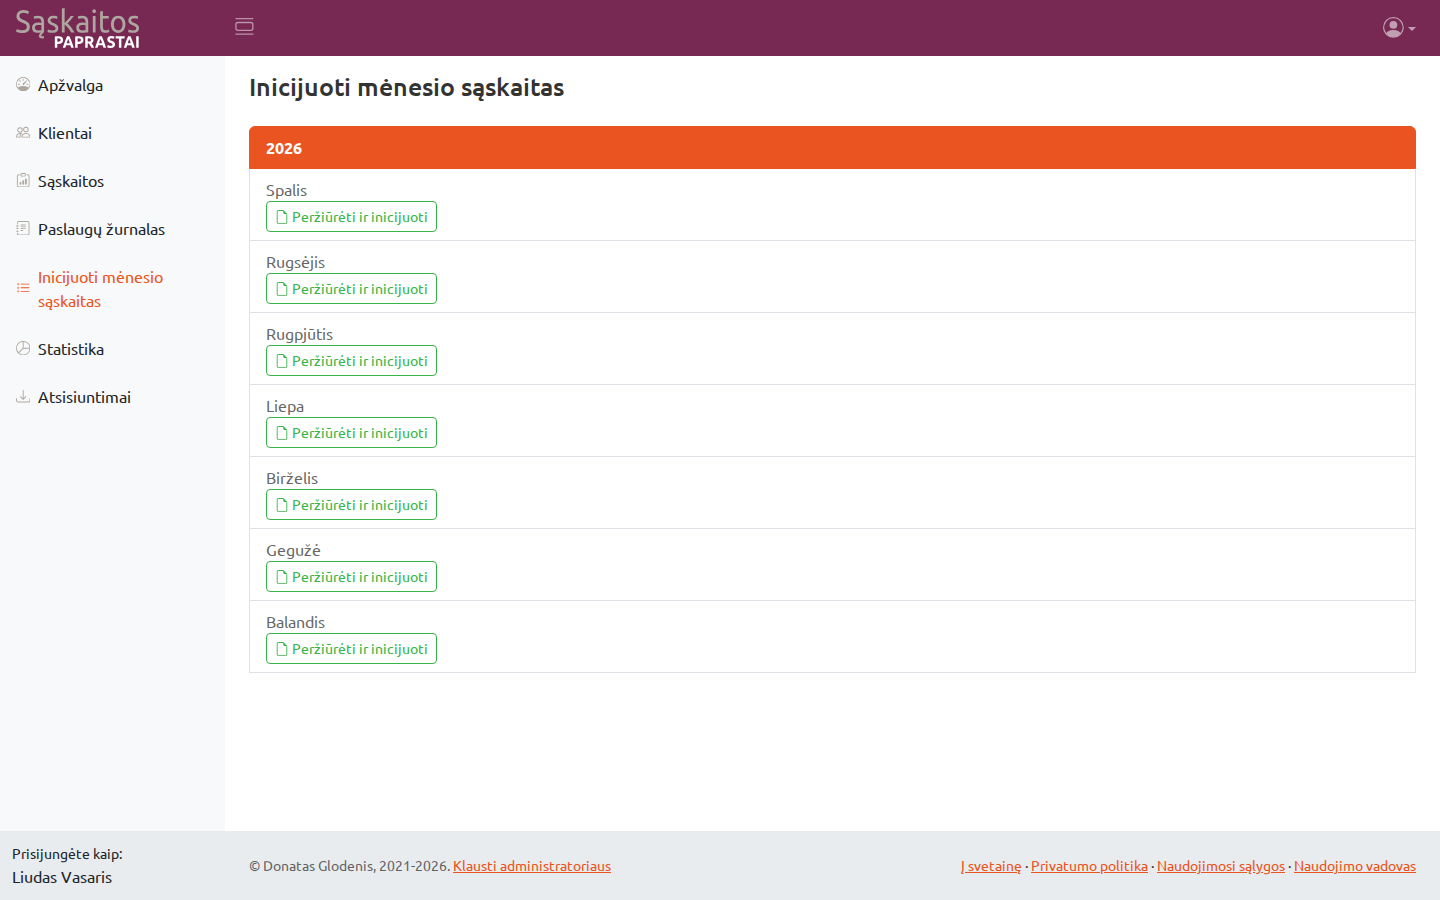Click Peržiūrėti ir inicijuoti for Liepa
1440x900 pixels.
[x=351, y=433]
